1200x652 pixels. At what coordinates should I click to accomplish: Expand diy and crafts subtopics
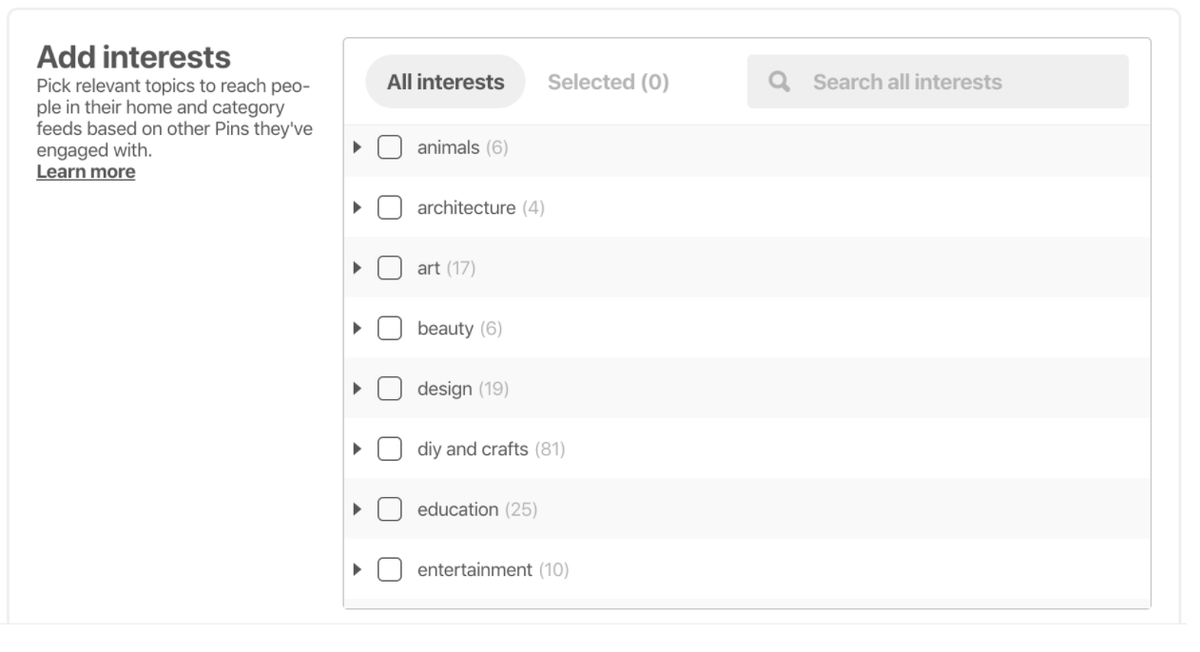pos(357,449)
